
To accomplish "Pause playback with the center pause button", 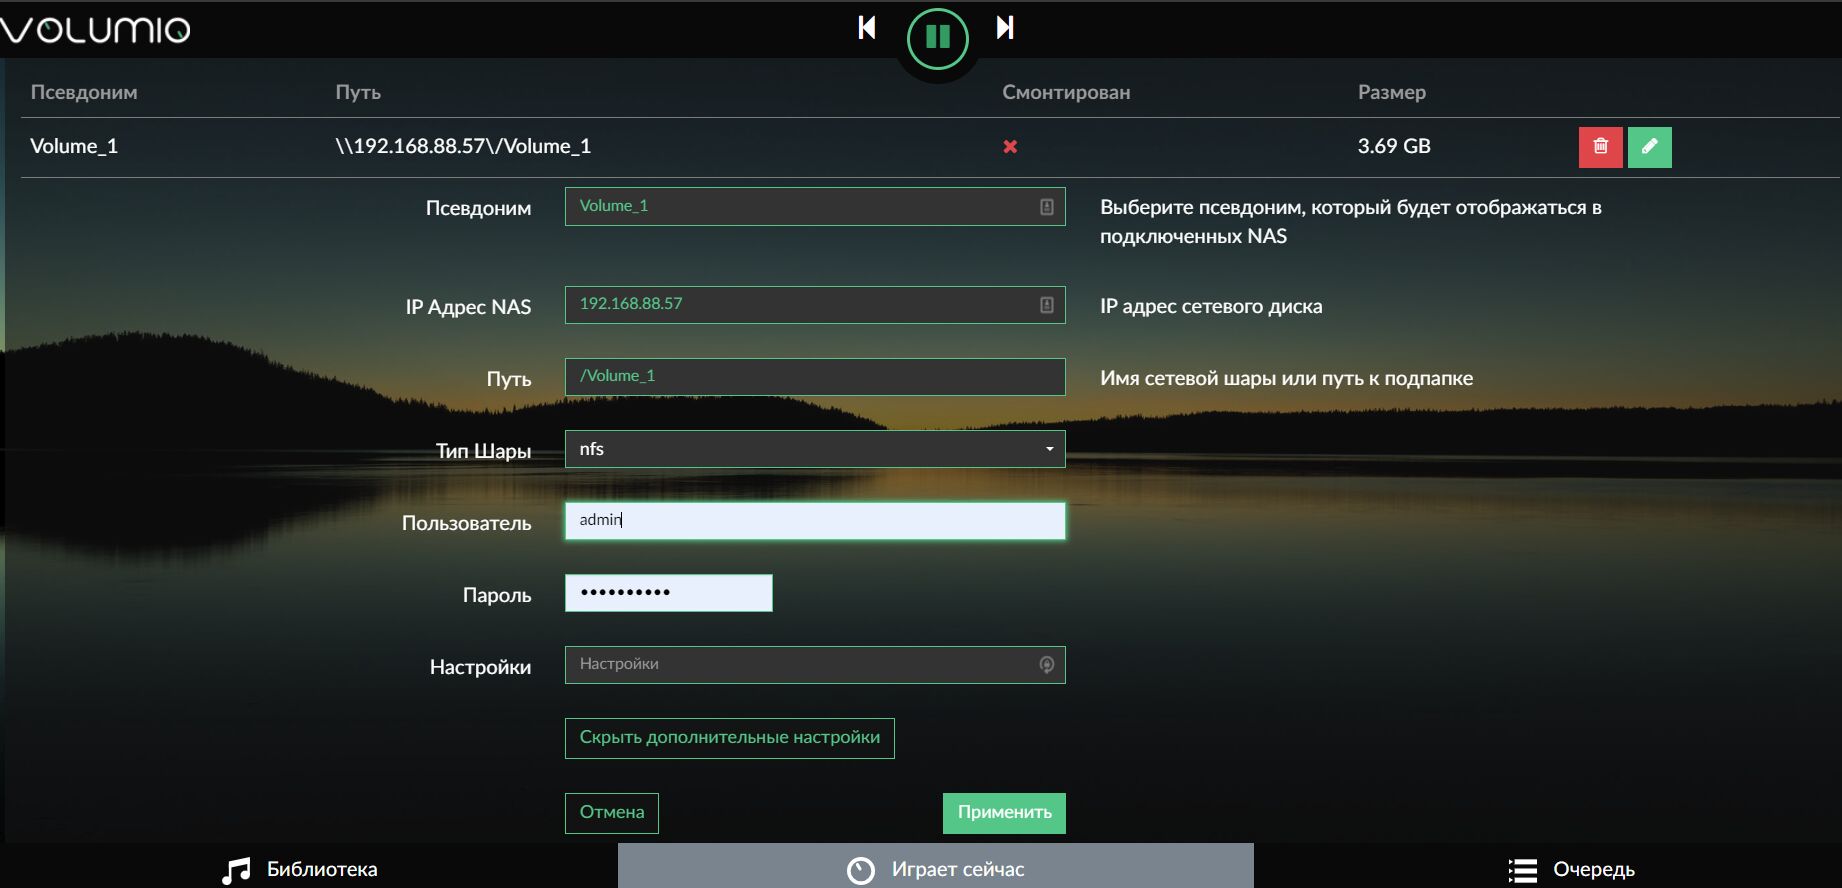I will pyautogui.click(x=937, y=38).
